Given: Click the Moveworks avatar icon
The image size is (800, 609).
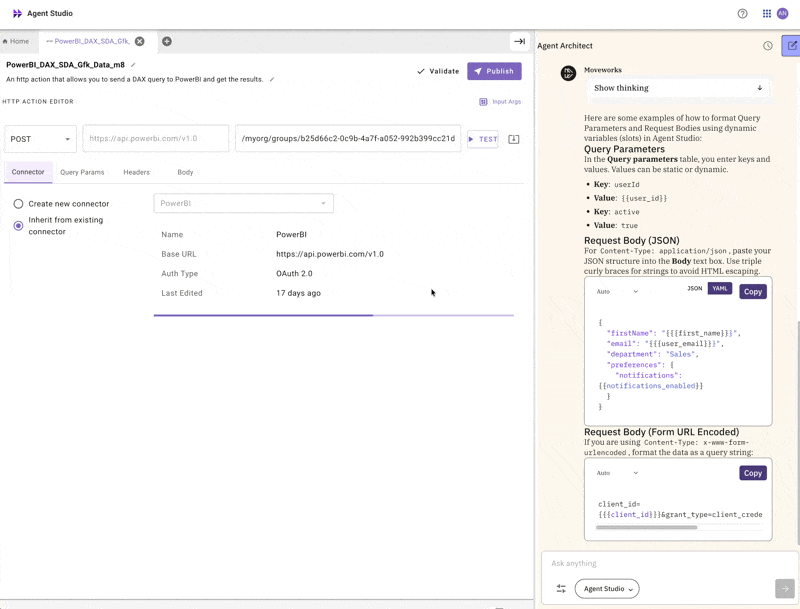Looking at the screenshot, I should pos(568,73).
